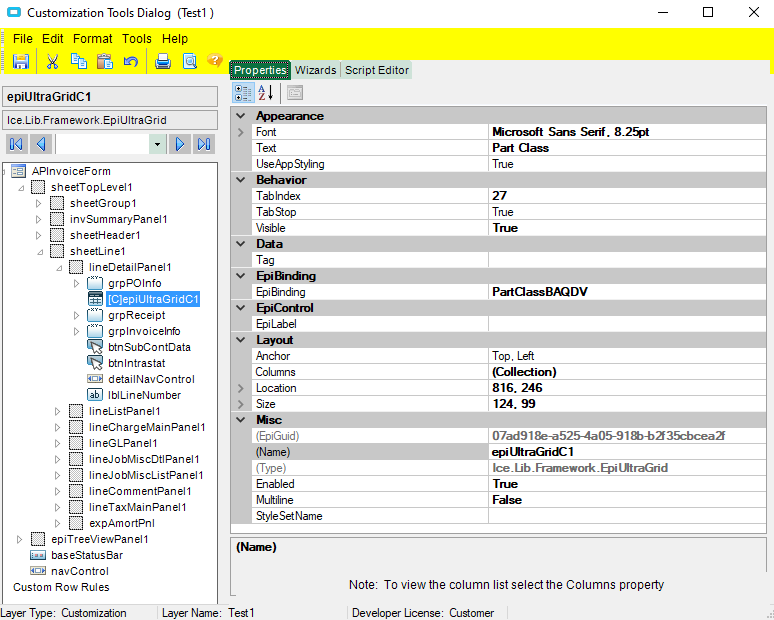The width and height of the screenshot is (774, 620).
Task: Go to next control navigation button
Action: (x=180, y=144)
